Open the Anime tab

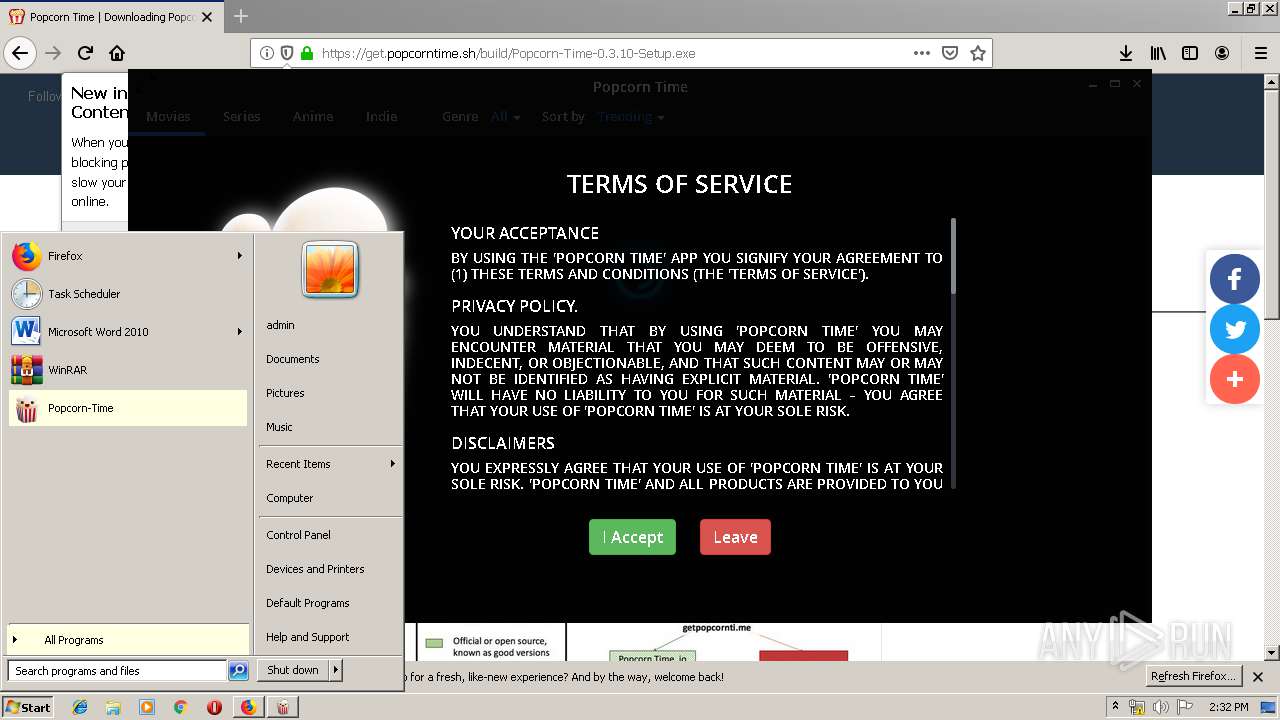coord(313,116)
